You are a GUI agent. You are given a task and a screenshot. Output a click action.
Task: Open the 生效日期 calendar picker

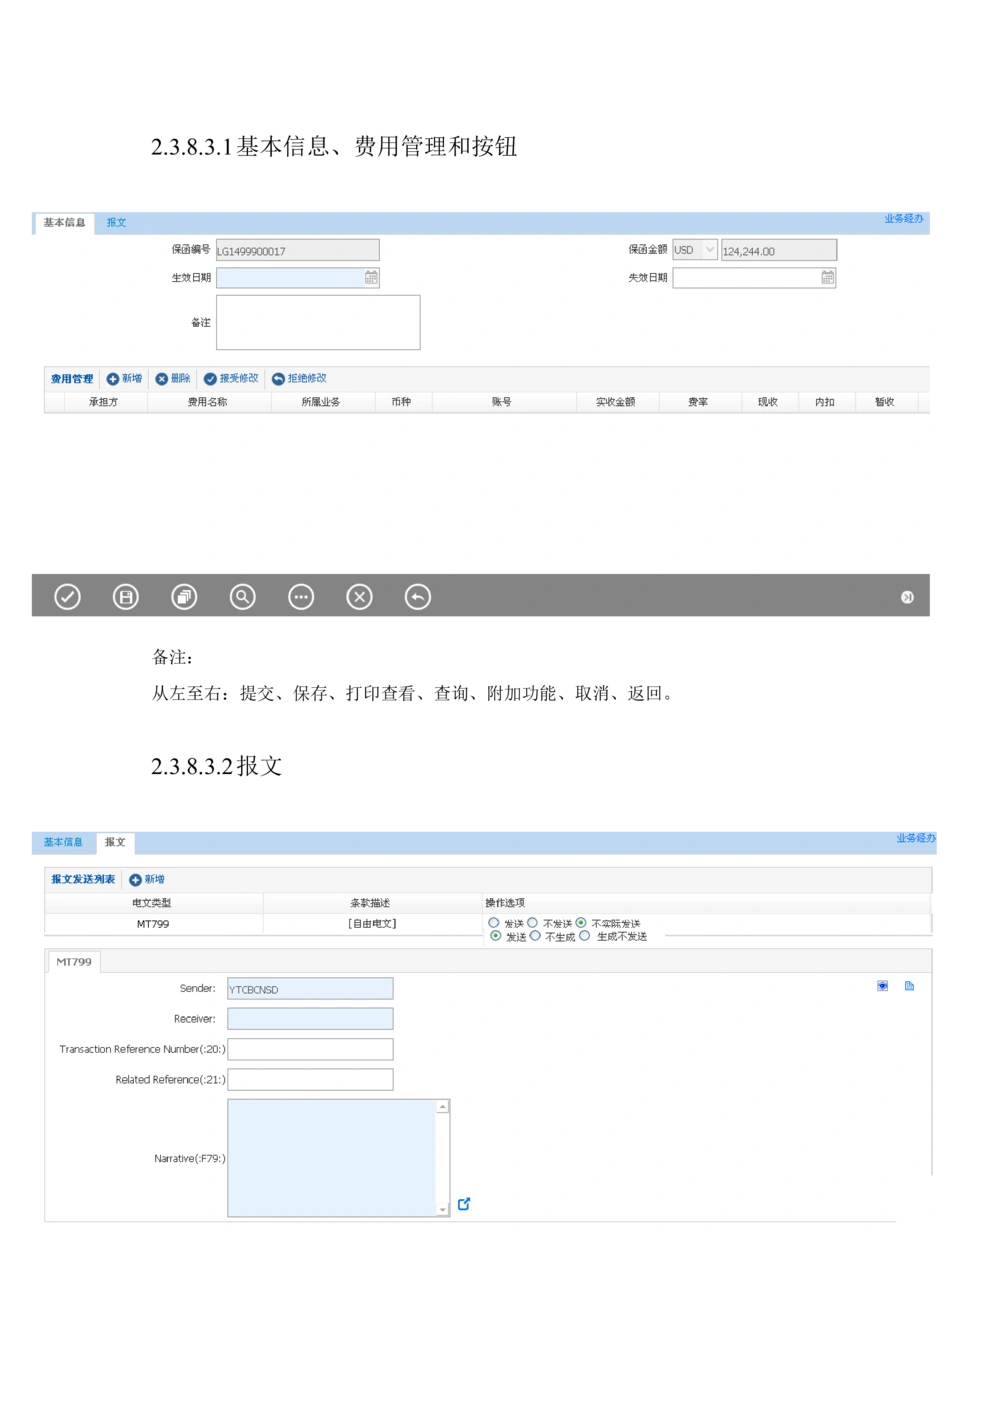tap(371, 278)
